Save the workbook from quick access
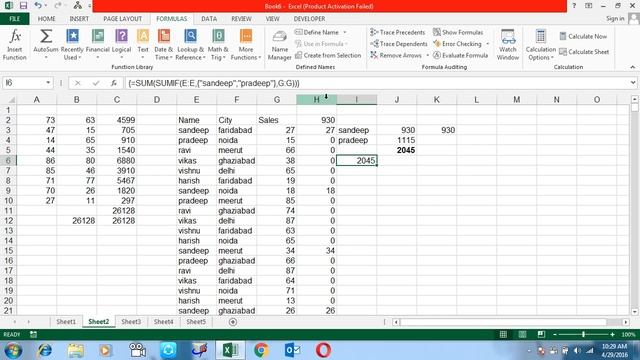Image resolution: width=640 pixels, height=360 pixels. tap(23, 6)
